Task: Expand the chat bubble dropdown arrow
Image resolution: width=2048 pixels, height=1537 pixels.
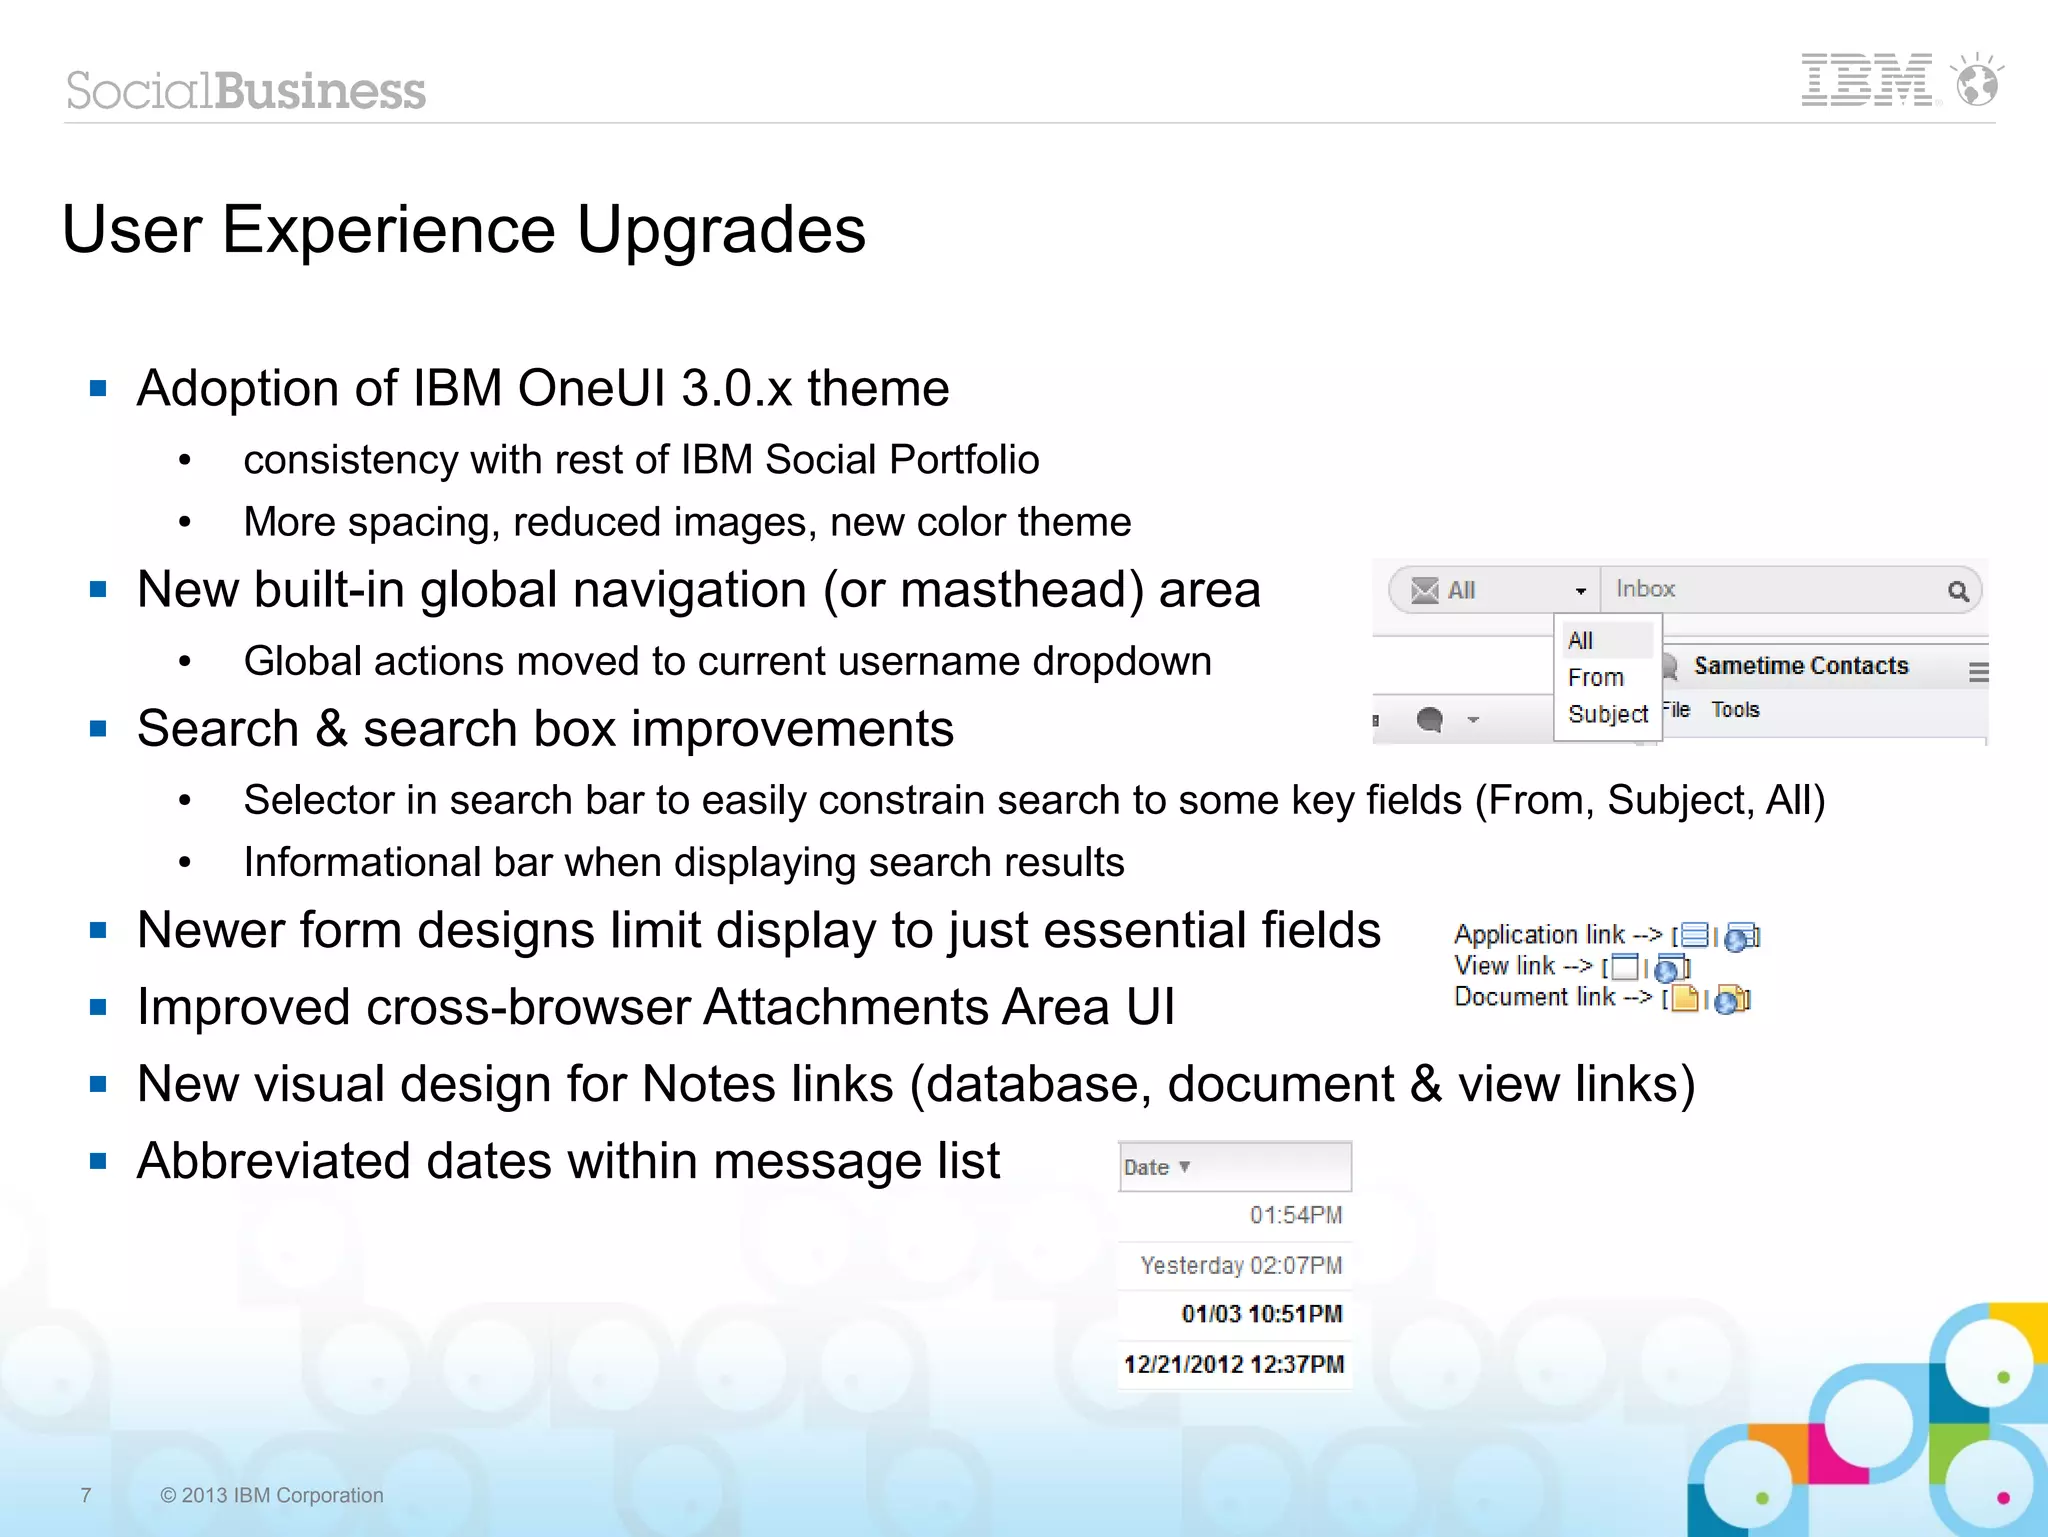Action: (x=1473, y=720)
